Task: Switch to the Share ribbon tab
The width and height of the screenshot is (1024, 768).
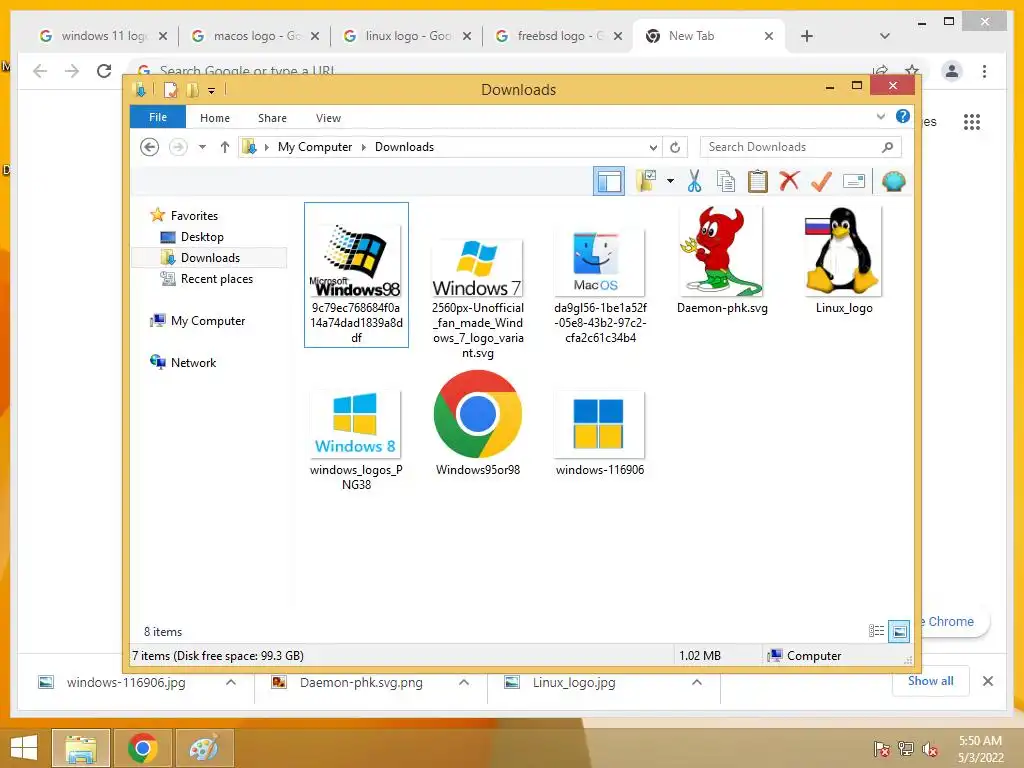Action: (x=272, y=118)
